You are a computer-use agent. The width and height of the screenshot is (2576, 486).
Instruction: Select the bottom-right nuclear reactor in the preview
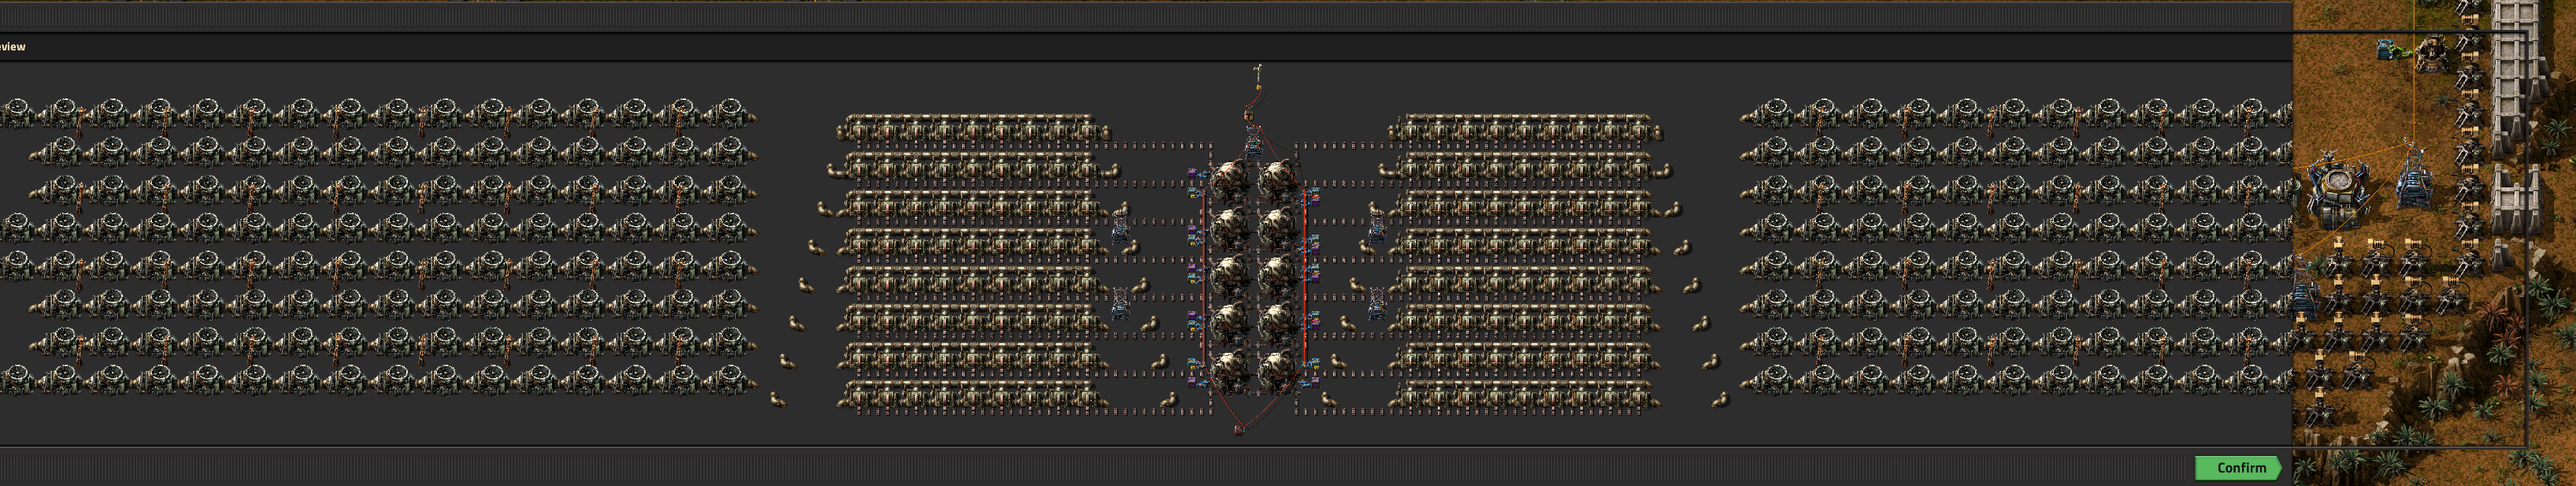pyautogui.click(x=1277, y=371)
